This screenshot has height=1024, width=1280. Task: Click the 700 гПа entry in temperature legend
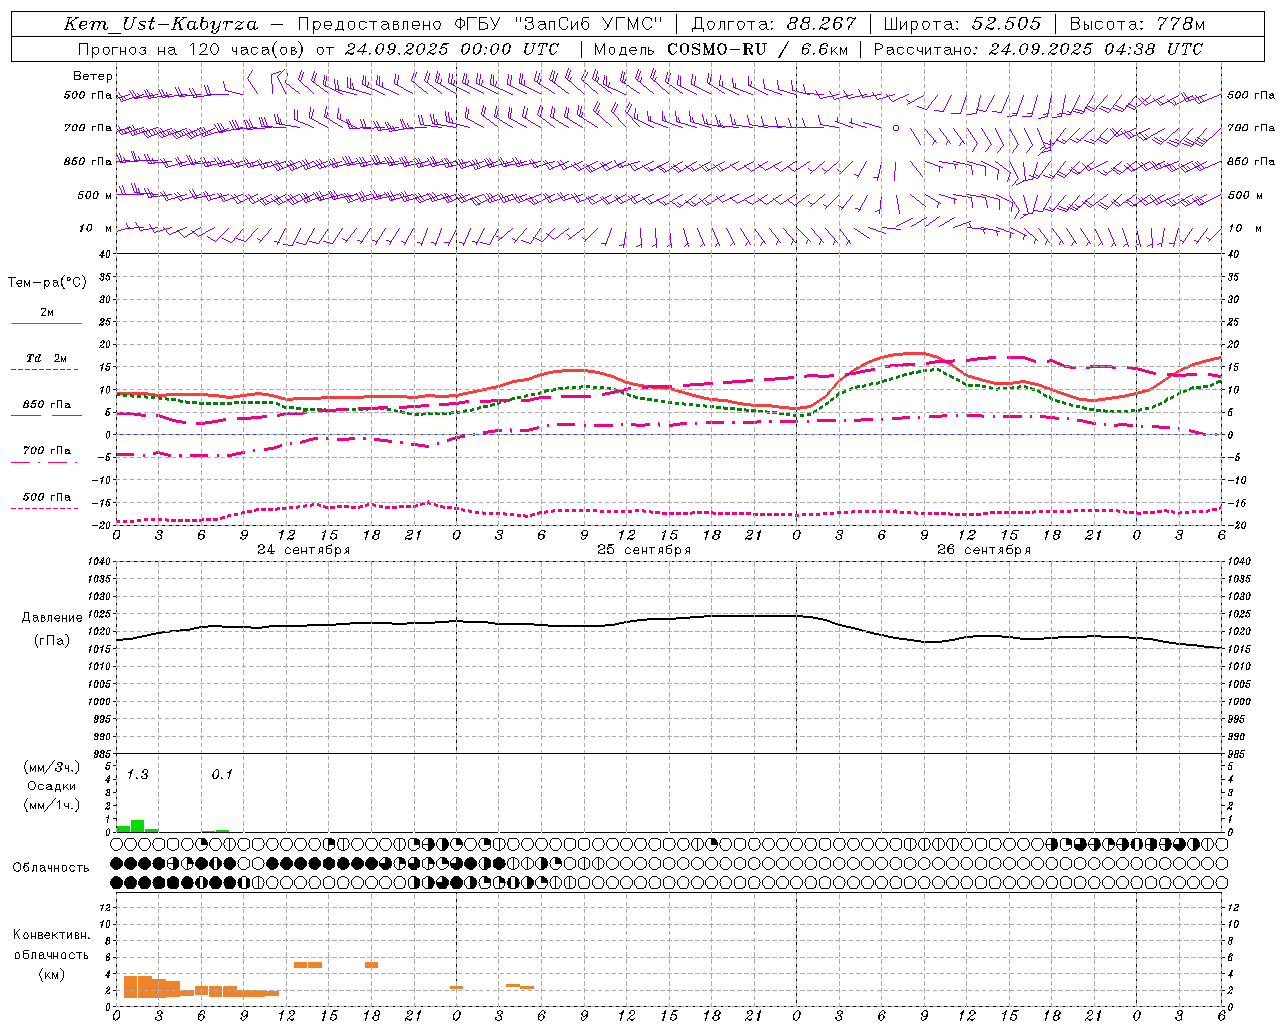click(47, 451)
